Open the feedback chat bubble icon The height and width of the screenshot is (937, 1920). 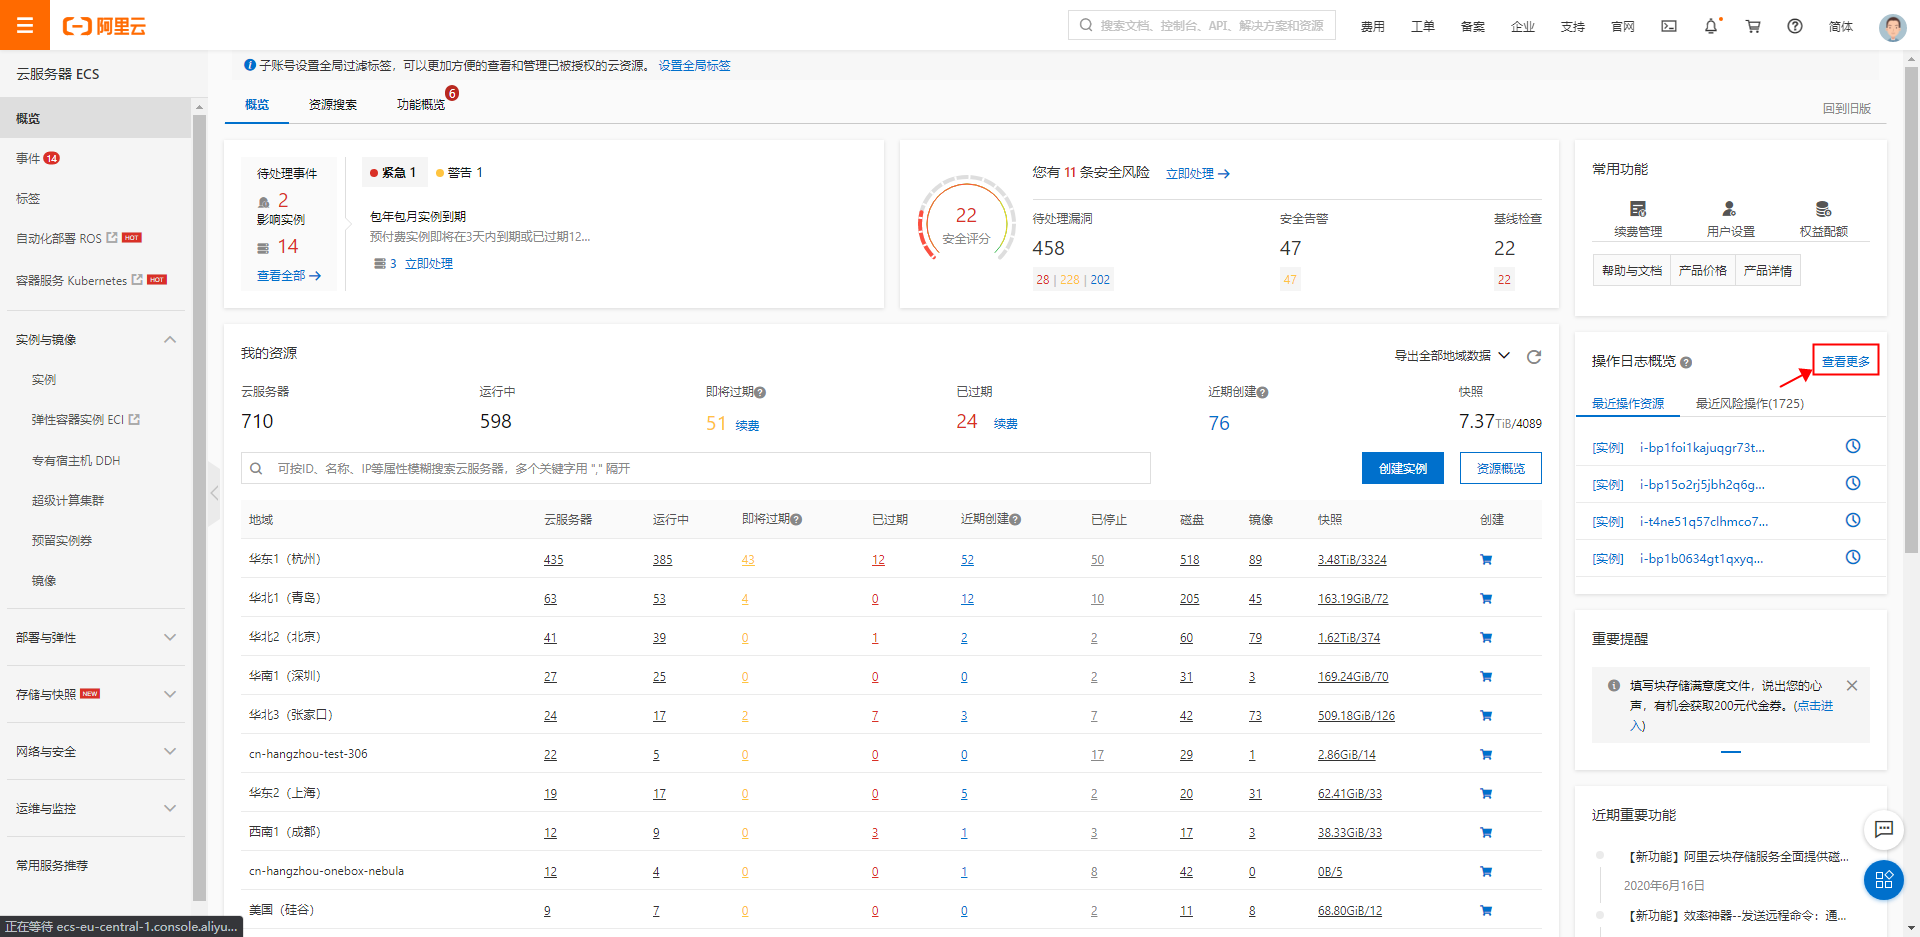click(x=1884, y=829)
